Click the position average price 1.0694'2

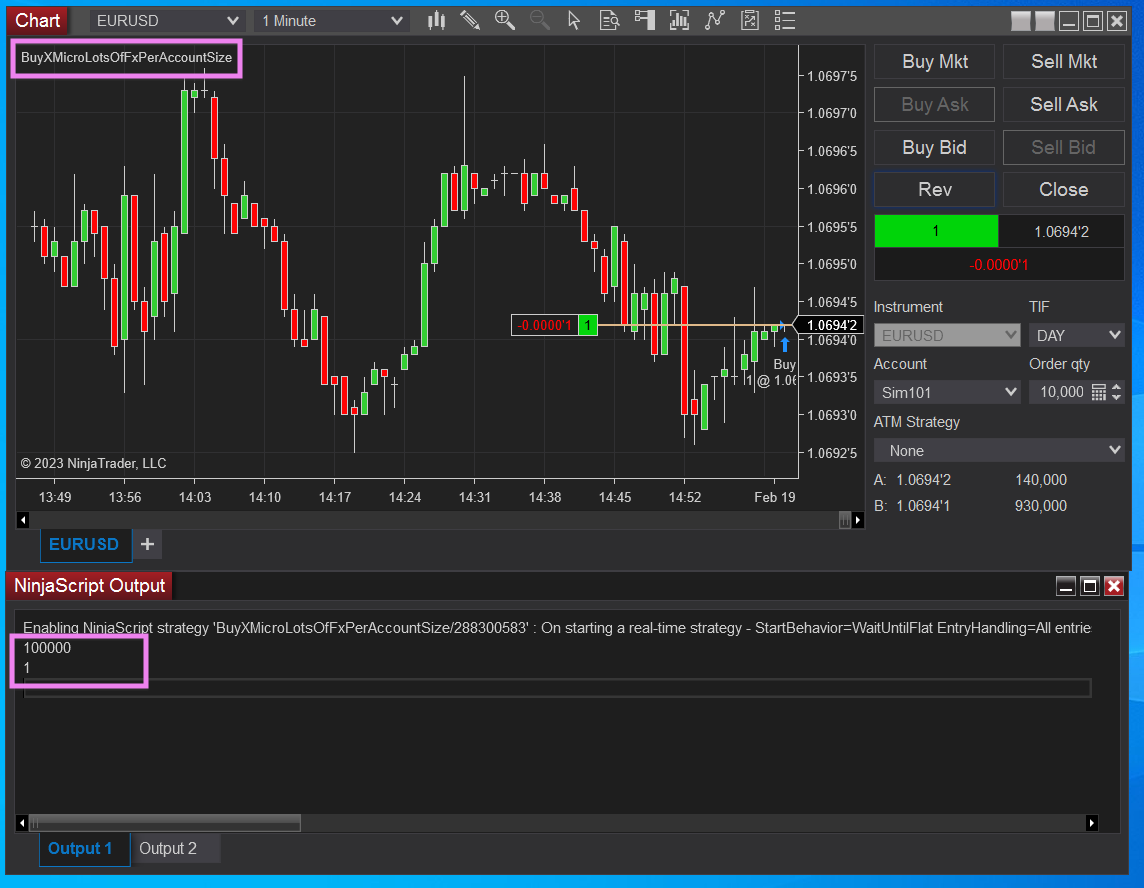pyautogui.click(x=1062, y=232)
